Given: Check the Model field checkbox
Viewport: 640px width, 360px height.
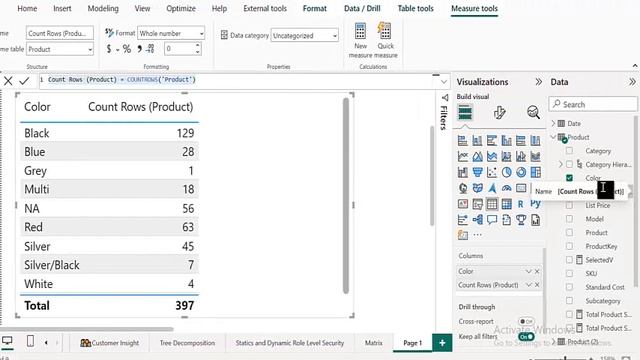Looking at the screenshot, I should [x=569, y=219].
